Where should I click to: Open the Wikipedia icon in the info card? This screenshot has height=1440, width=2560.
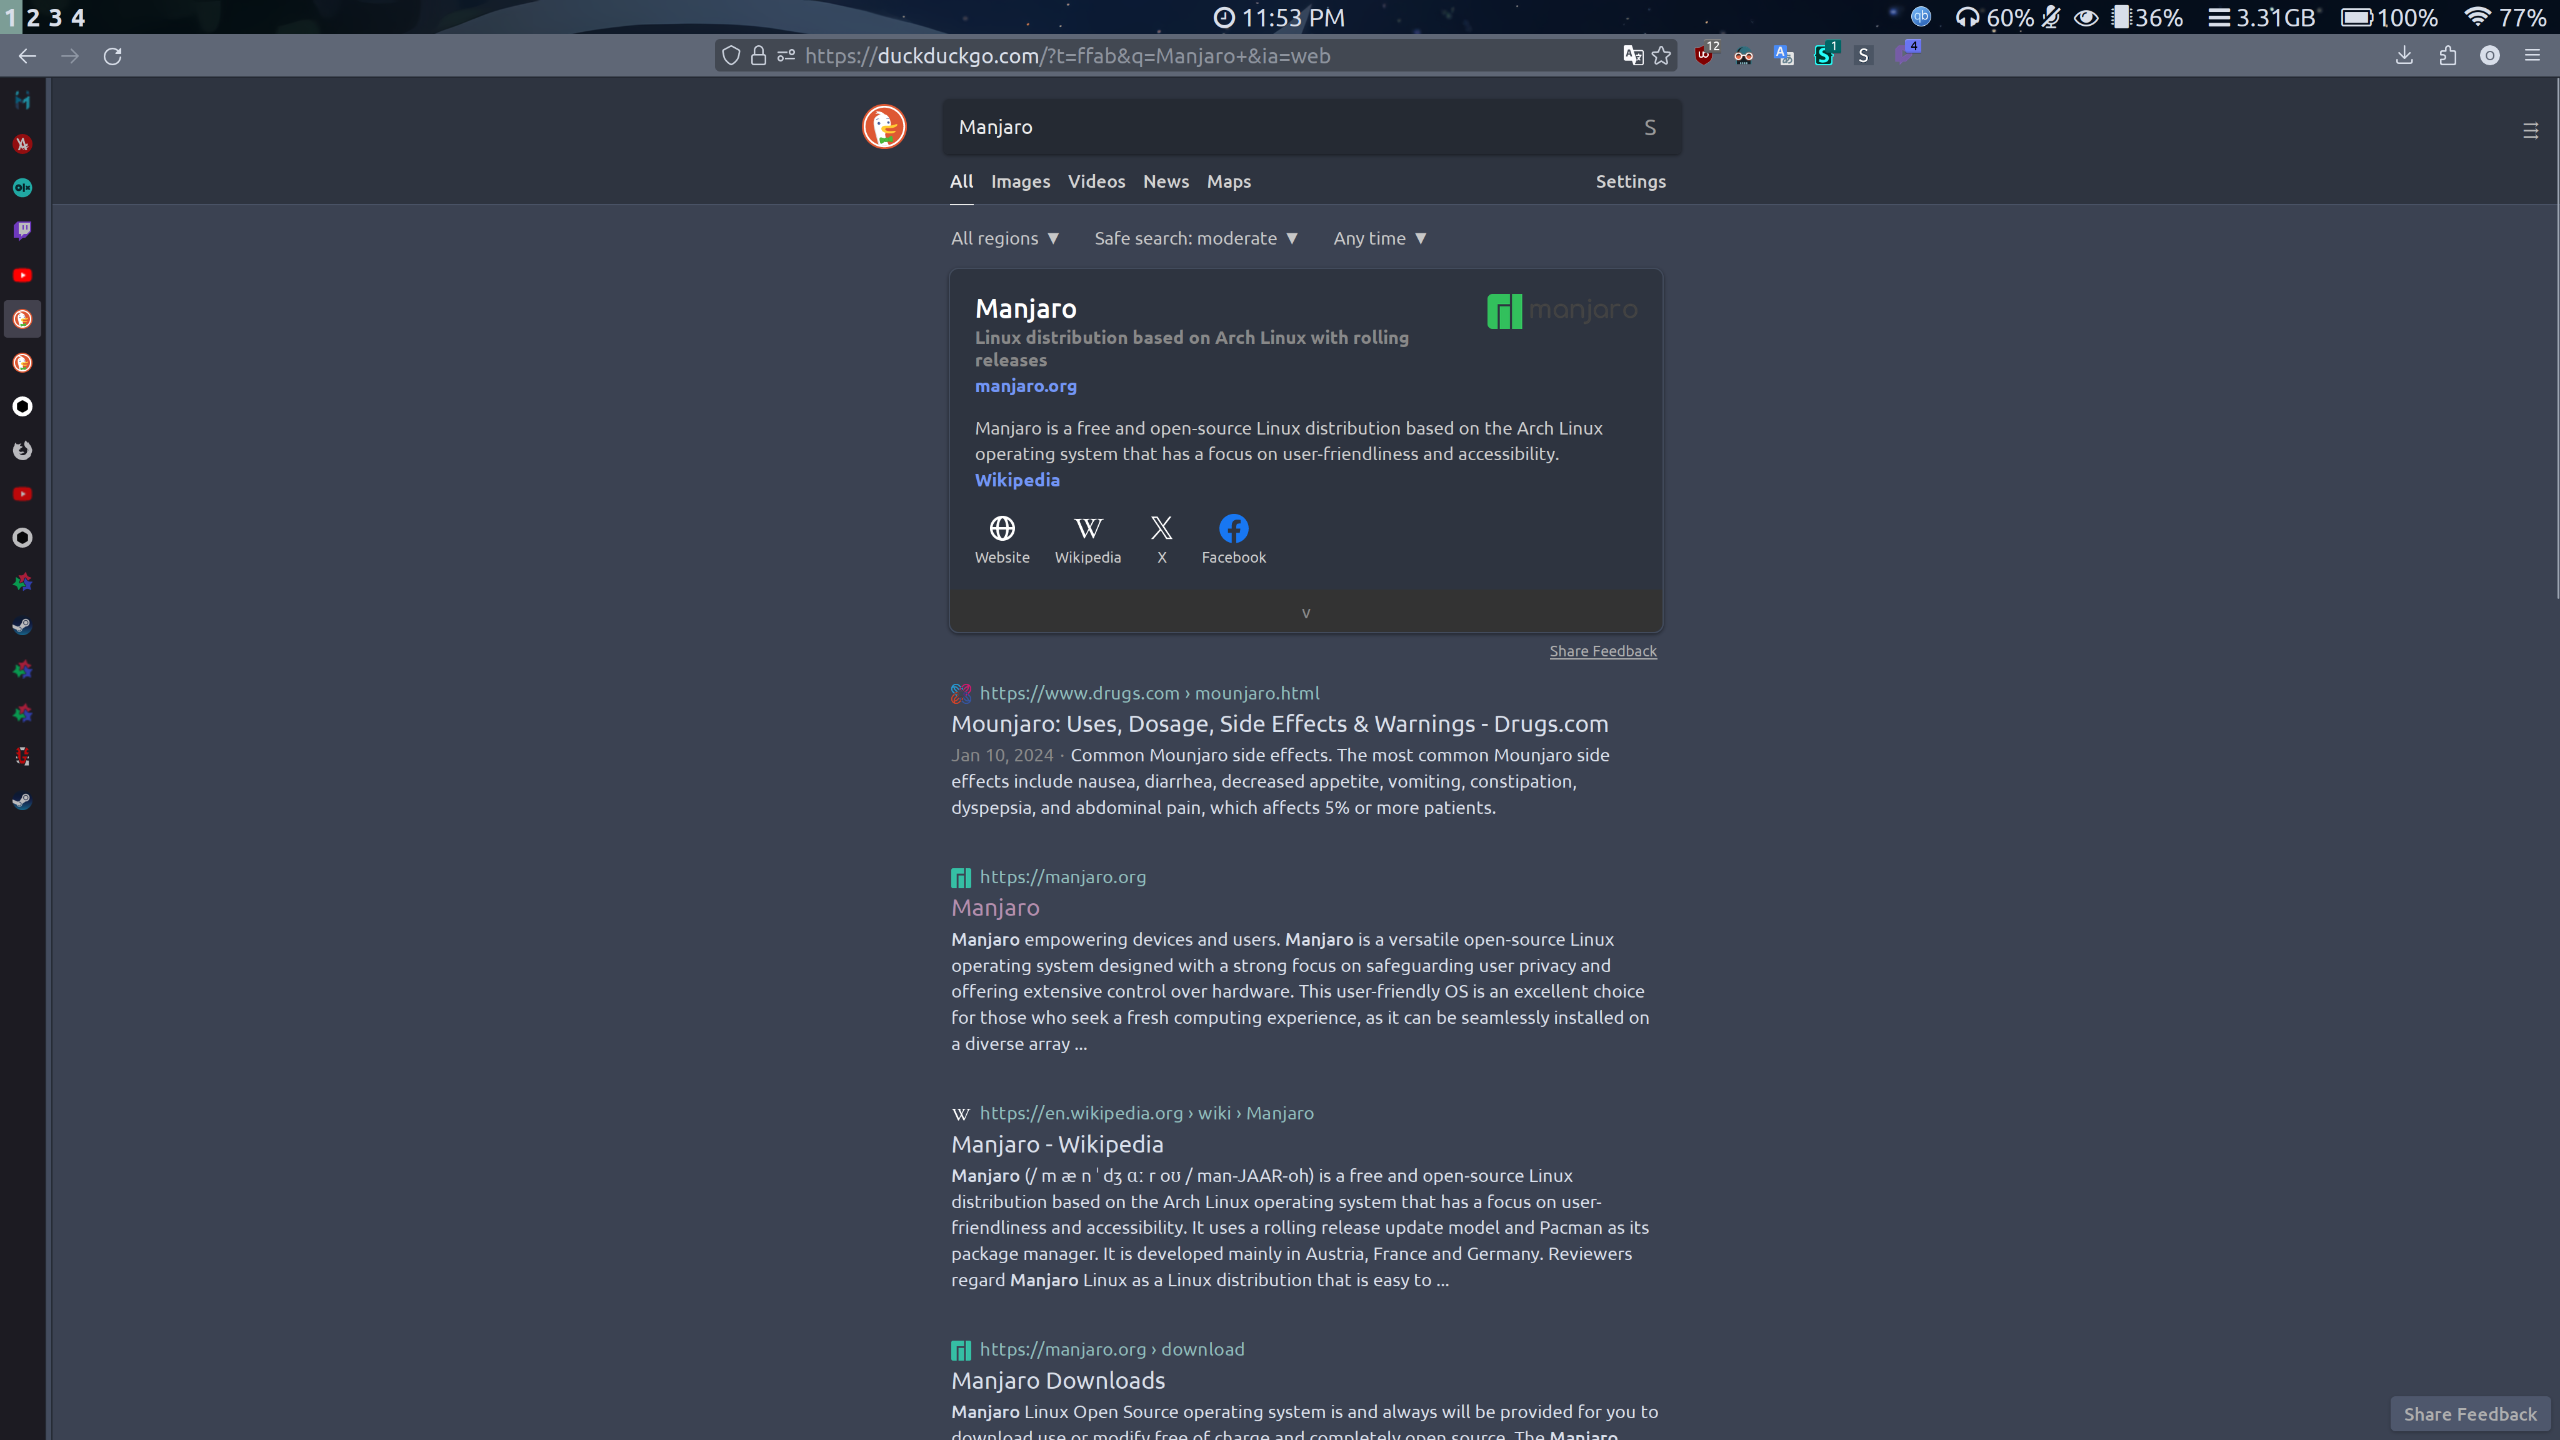[x=1088, y=528]
